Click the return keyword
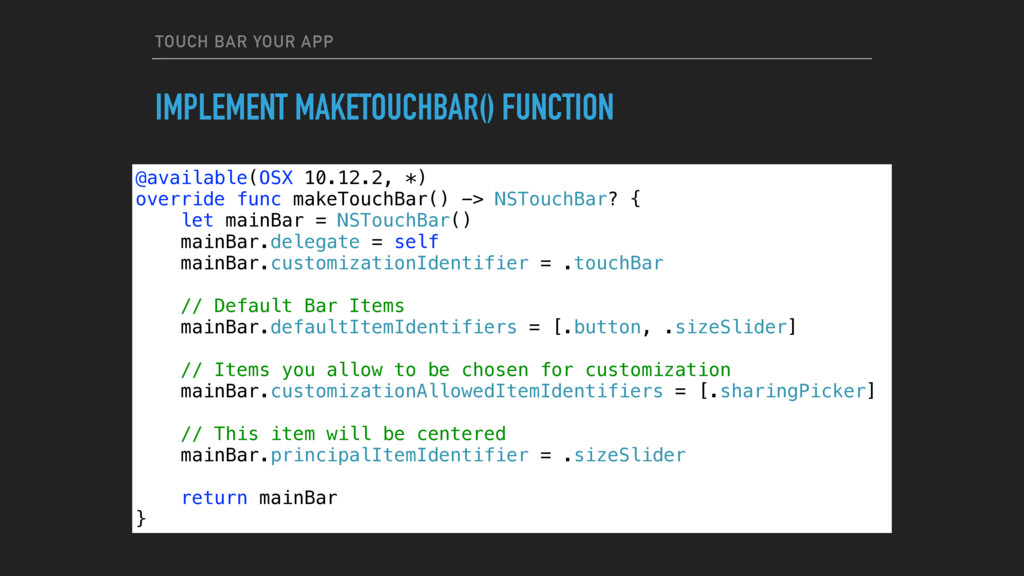The width and height of the screenshot is (1024, 576). click(214, 498)
